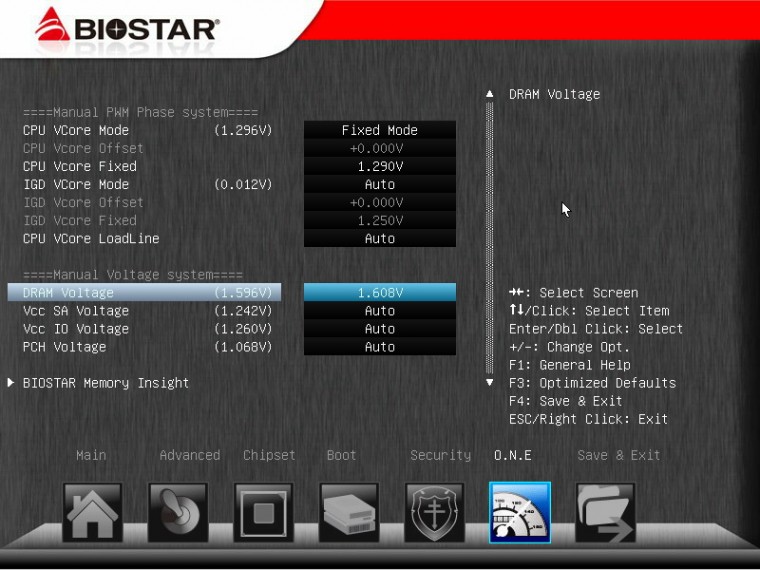Click the Vcc SA reading (1.242V)
The image size is (760, 570).
point(243,311)
